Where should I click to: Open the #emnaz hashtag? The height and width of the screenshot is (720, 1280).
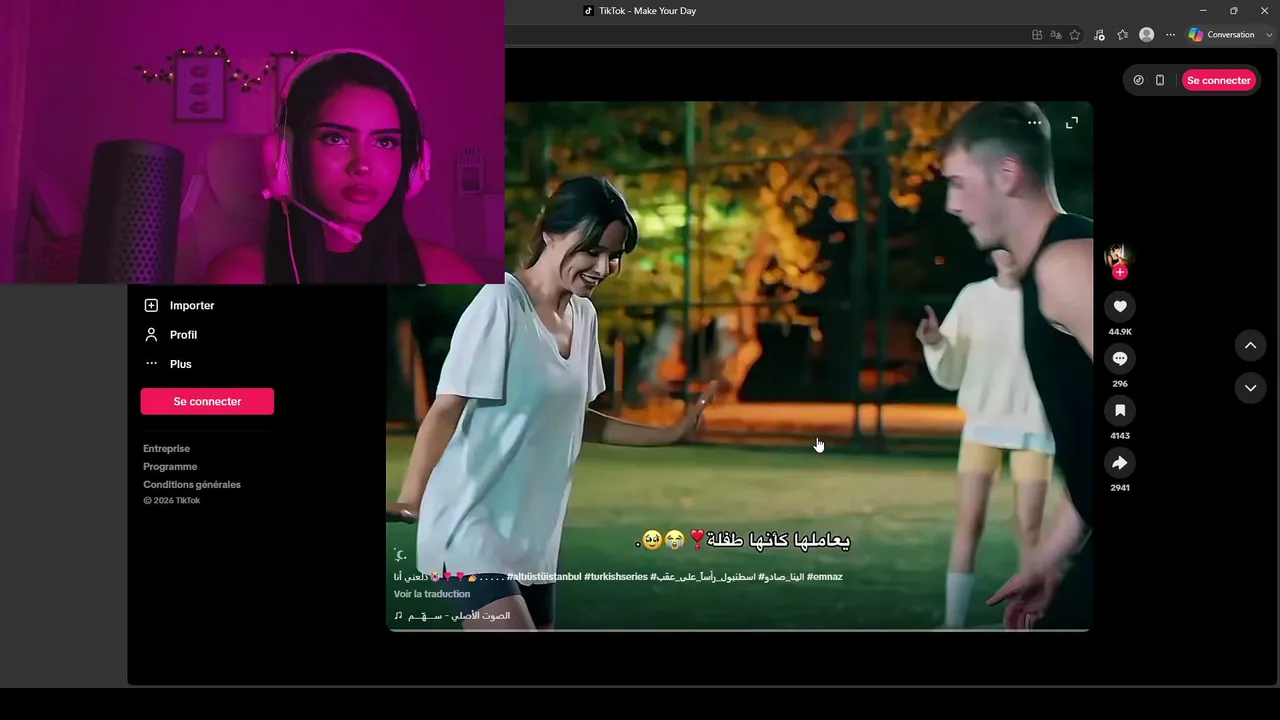pyautogui.click(x=824, y=577)
